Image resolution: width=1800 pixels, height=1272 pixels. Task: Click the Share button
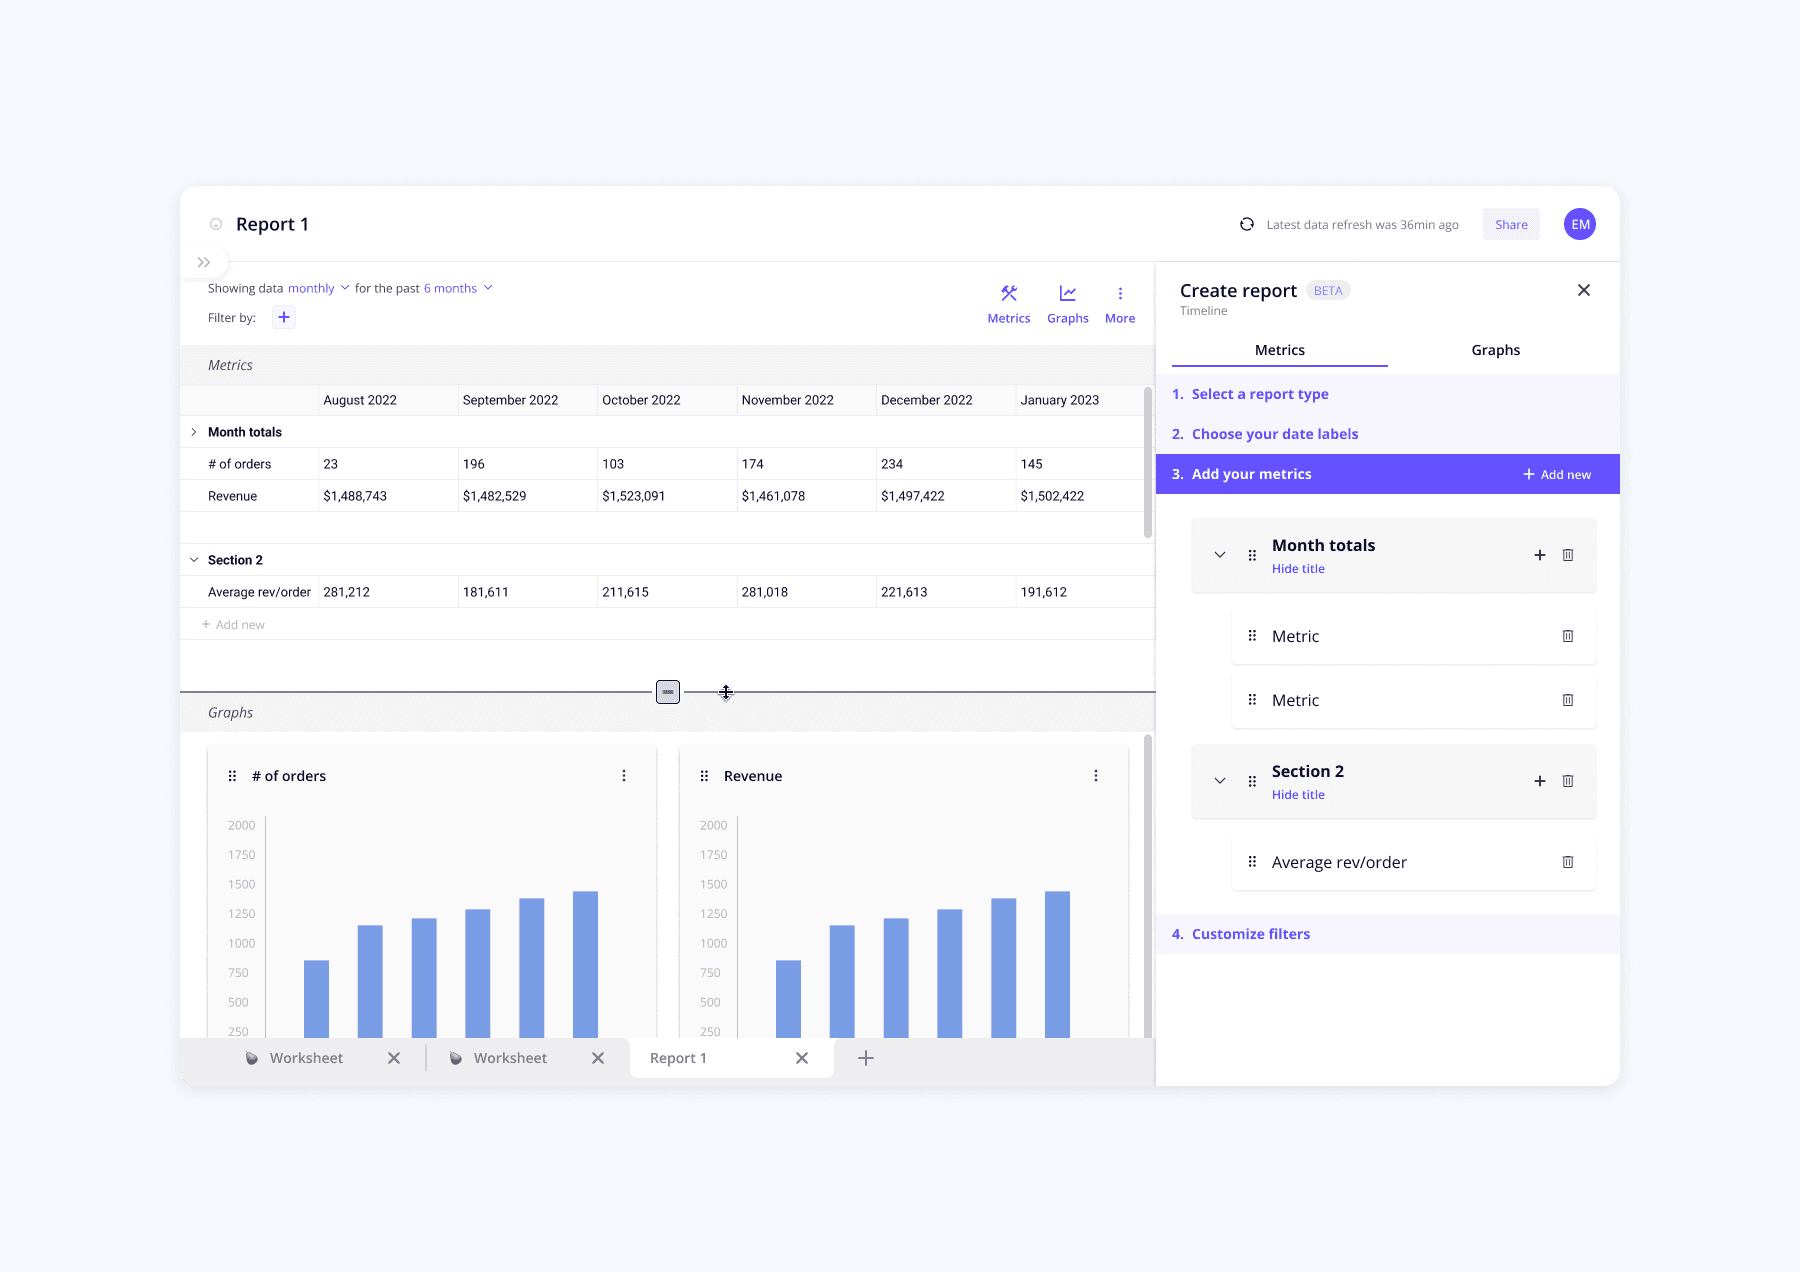[1511, 224]
